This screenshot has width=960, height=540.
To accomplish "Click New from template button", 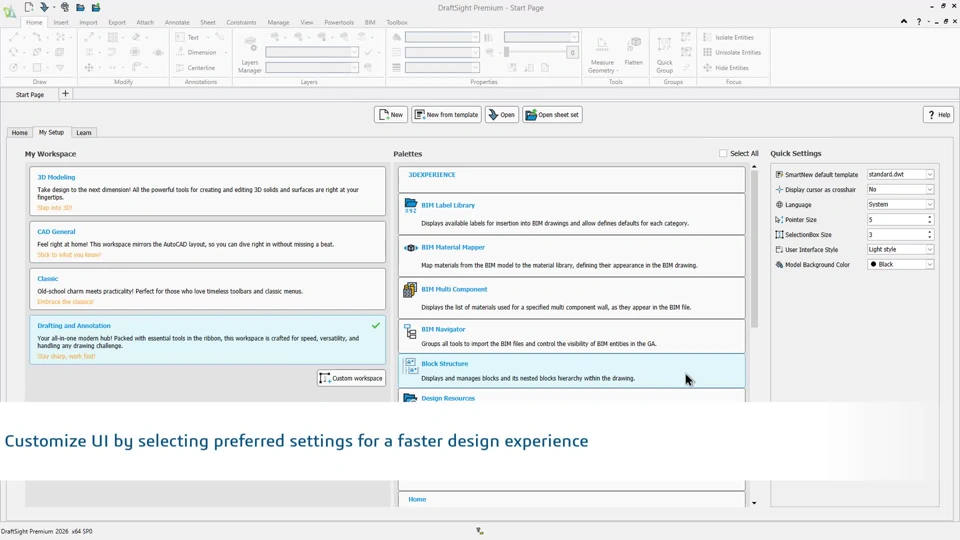I will point(446,114).
